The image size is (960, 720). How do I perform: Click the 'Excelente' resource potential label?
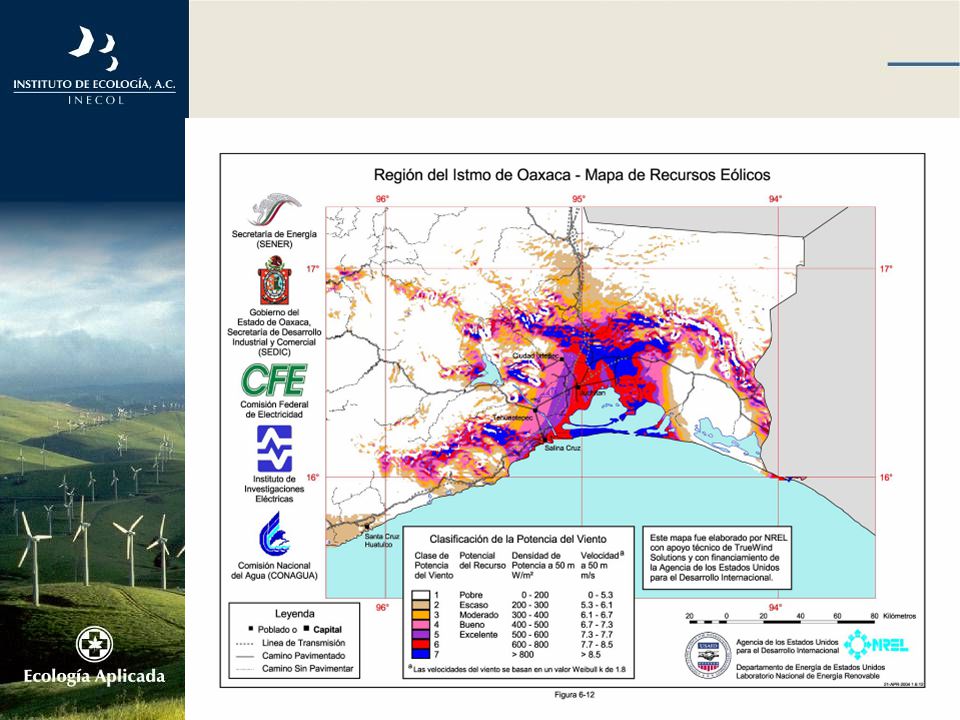tap(478, 634)
